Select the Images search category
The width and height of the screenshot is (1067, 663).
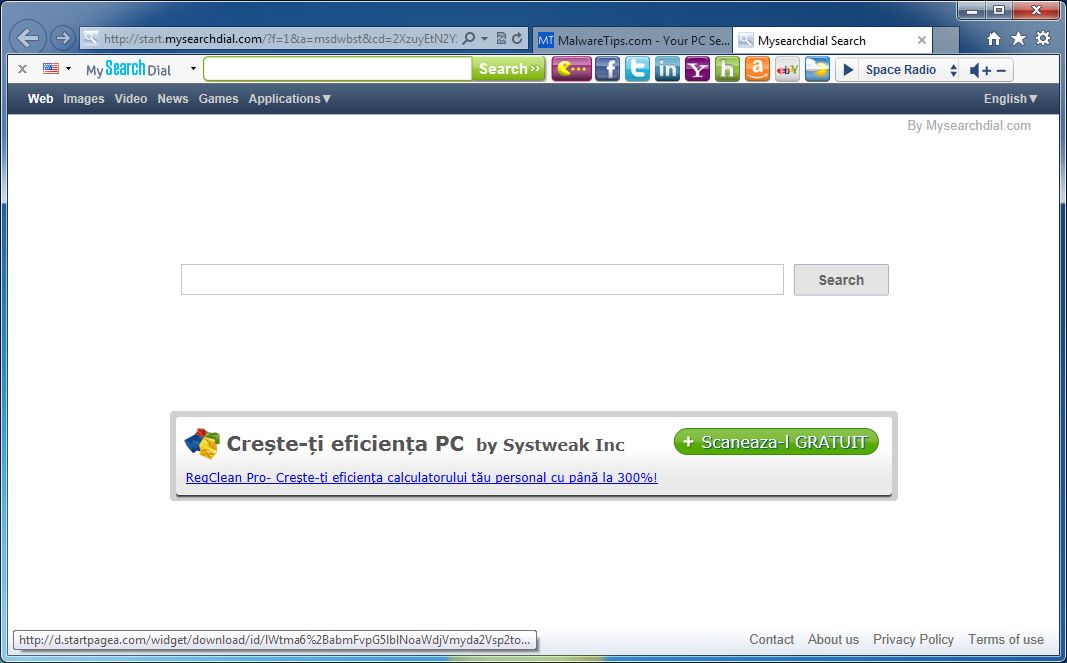point(84,99)
